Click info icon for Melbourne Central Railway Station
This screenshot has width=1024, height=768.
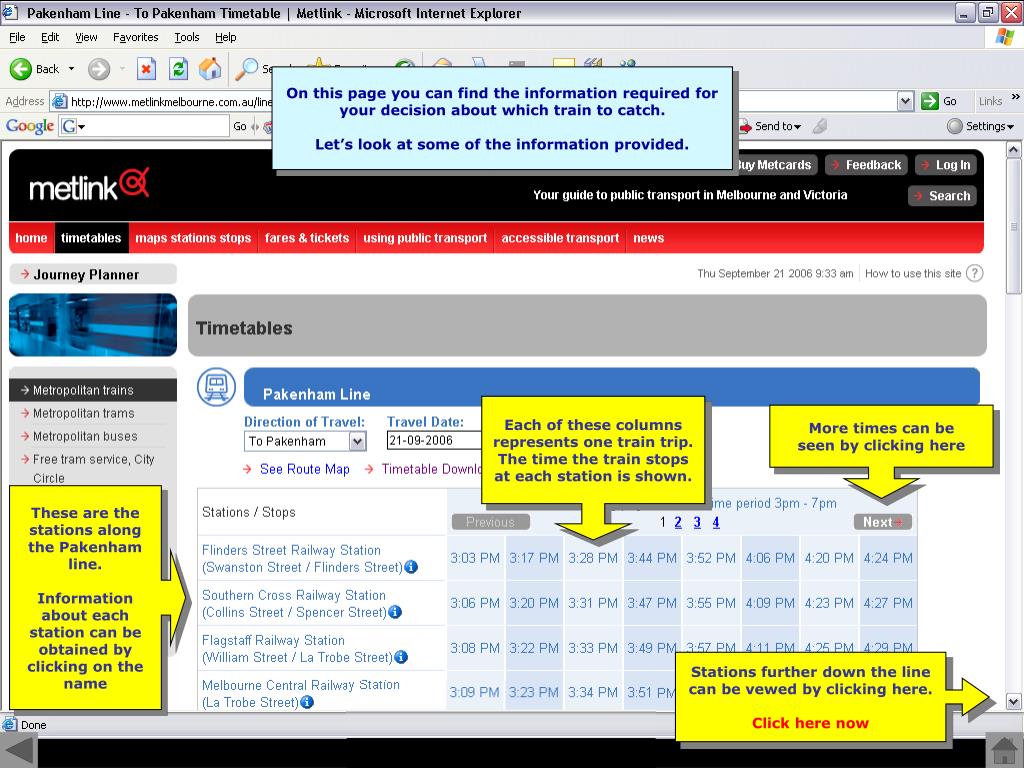click(x=306, y=702)
